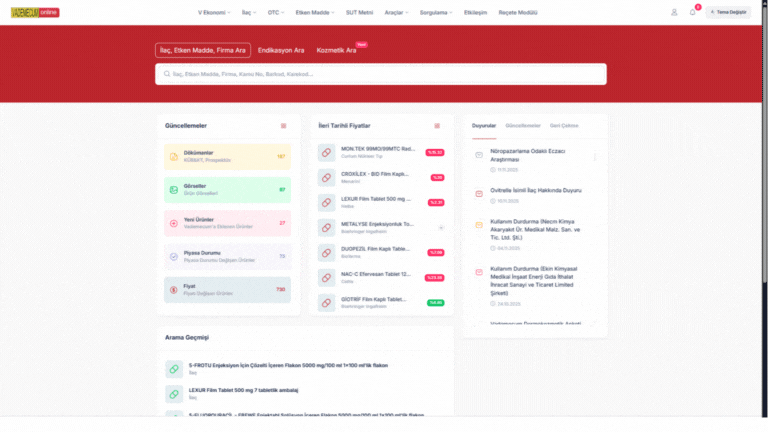Click the Vademecum online logo
Image resolution: width=768 pixels, height=432 pixels.
[34, 12]
